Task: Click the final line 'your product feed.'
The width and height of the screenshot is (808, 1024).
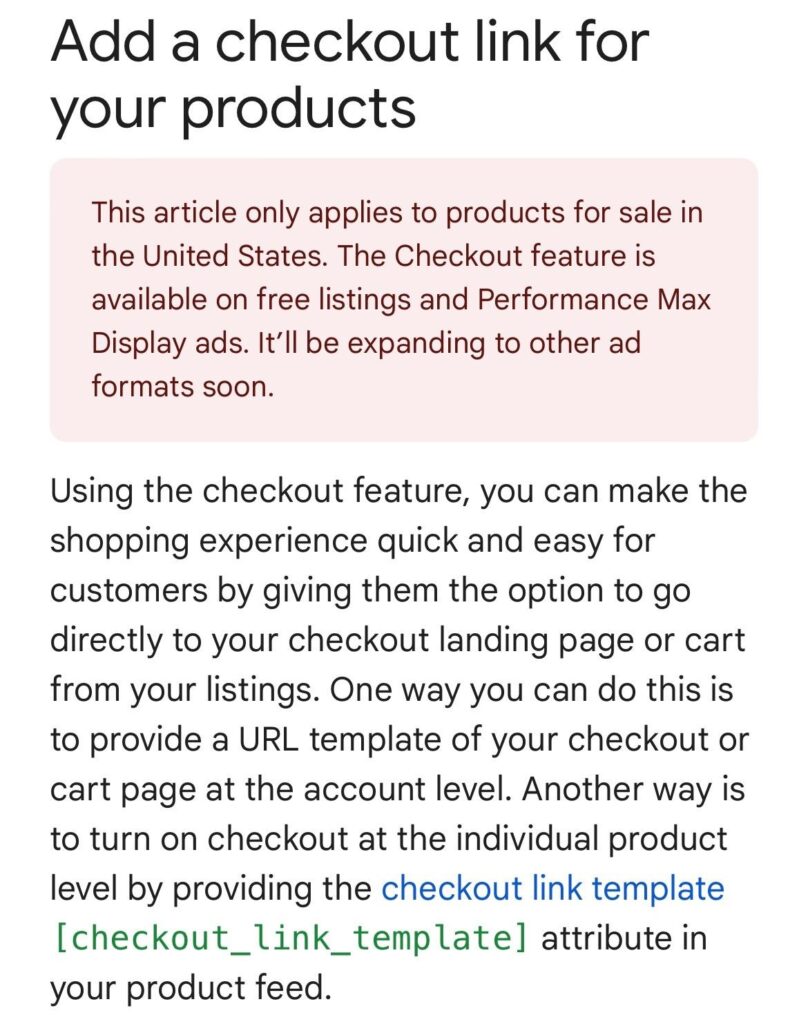Action: (x=191, y=988)
